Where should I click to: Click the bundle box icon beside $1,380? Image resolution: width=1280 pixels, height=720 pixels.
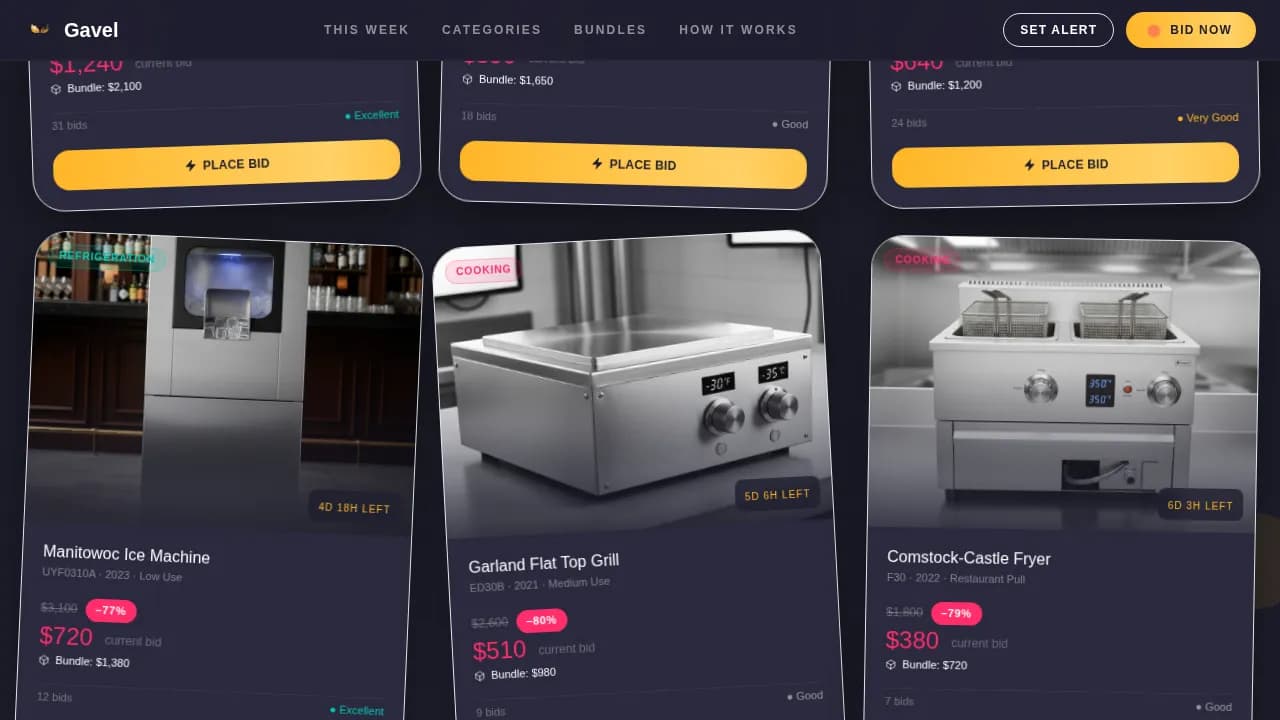click(x=44, y=660)
